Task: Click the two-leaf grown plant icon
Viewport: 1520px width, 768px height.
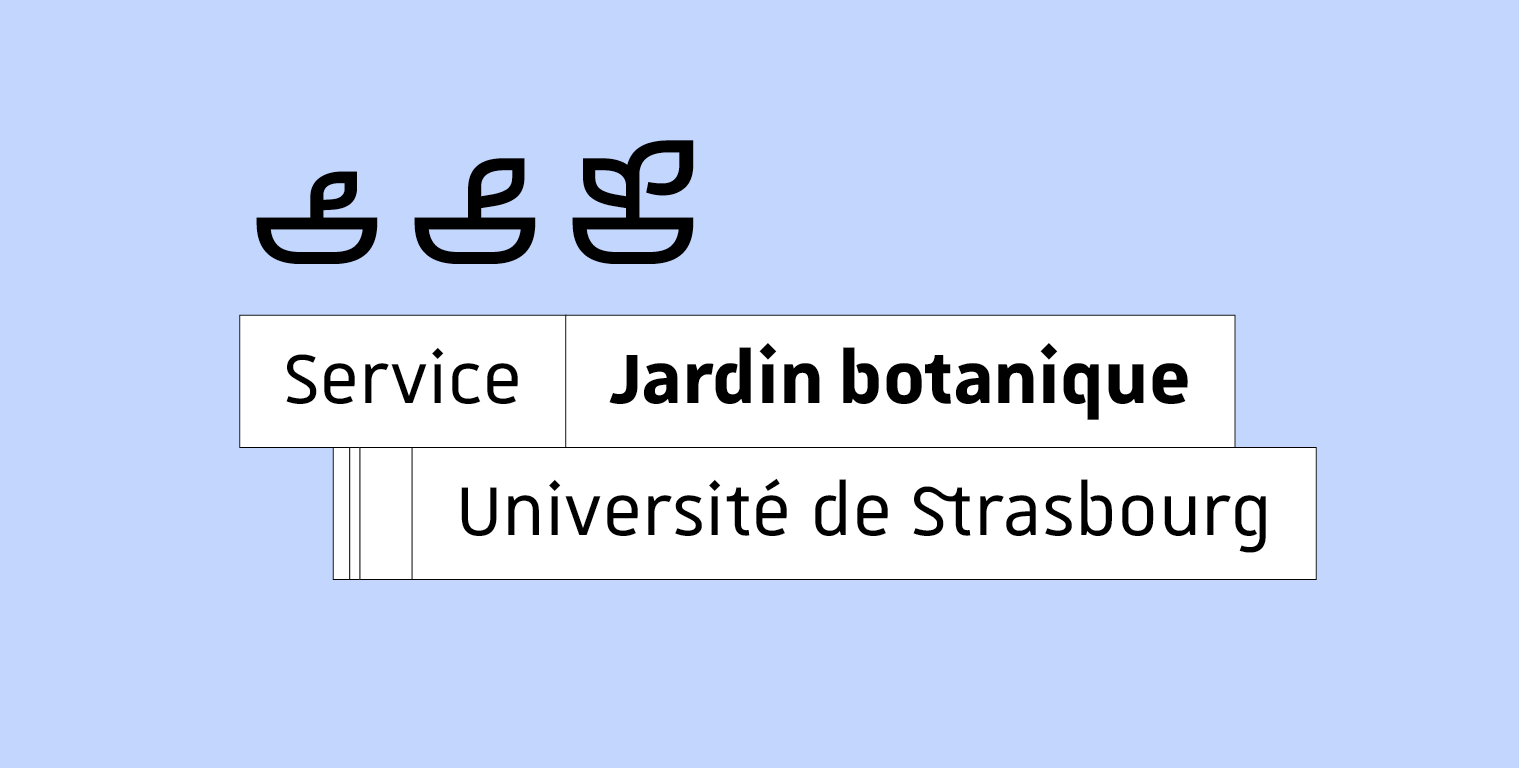Action: point(633,202)
